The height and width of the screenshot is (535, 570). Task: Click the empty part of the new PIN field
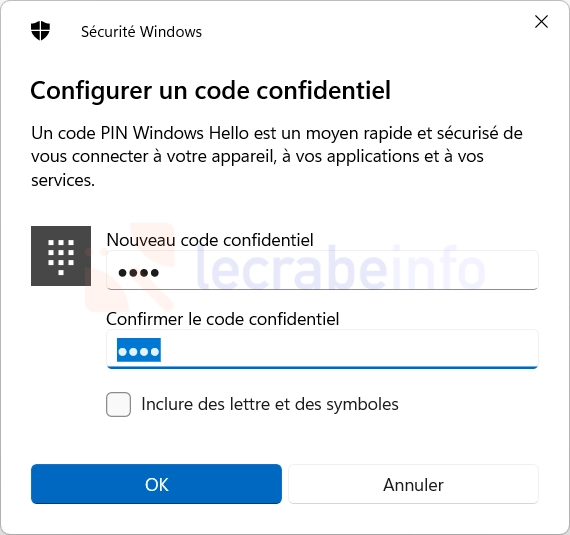point(348,270)
